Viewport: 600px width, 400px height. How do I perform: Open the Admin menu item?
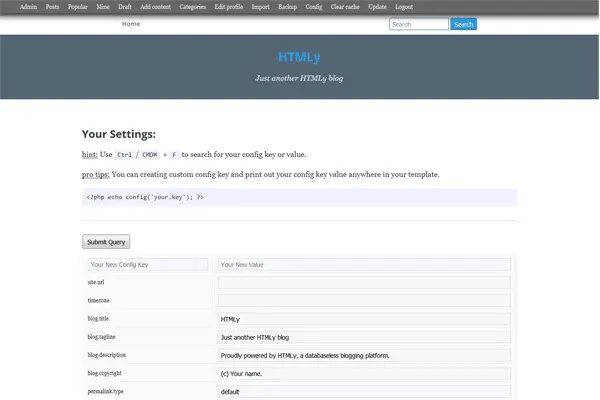pos(29,6)
